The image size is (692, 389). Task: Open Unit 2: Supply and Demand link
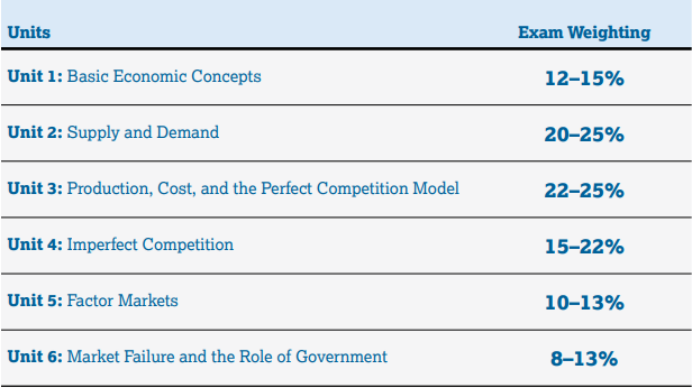click(113, 132)
